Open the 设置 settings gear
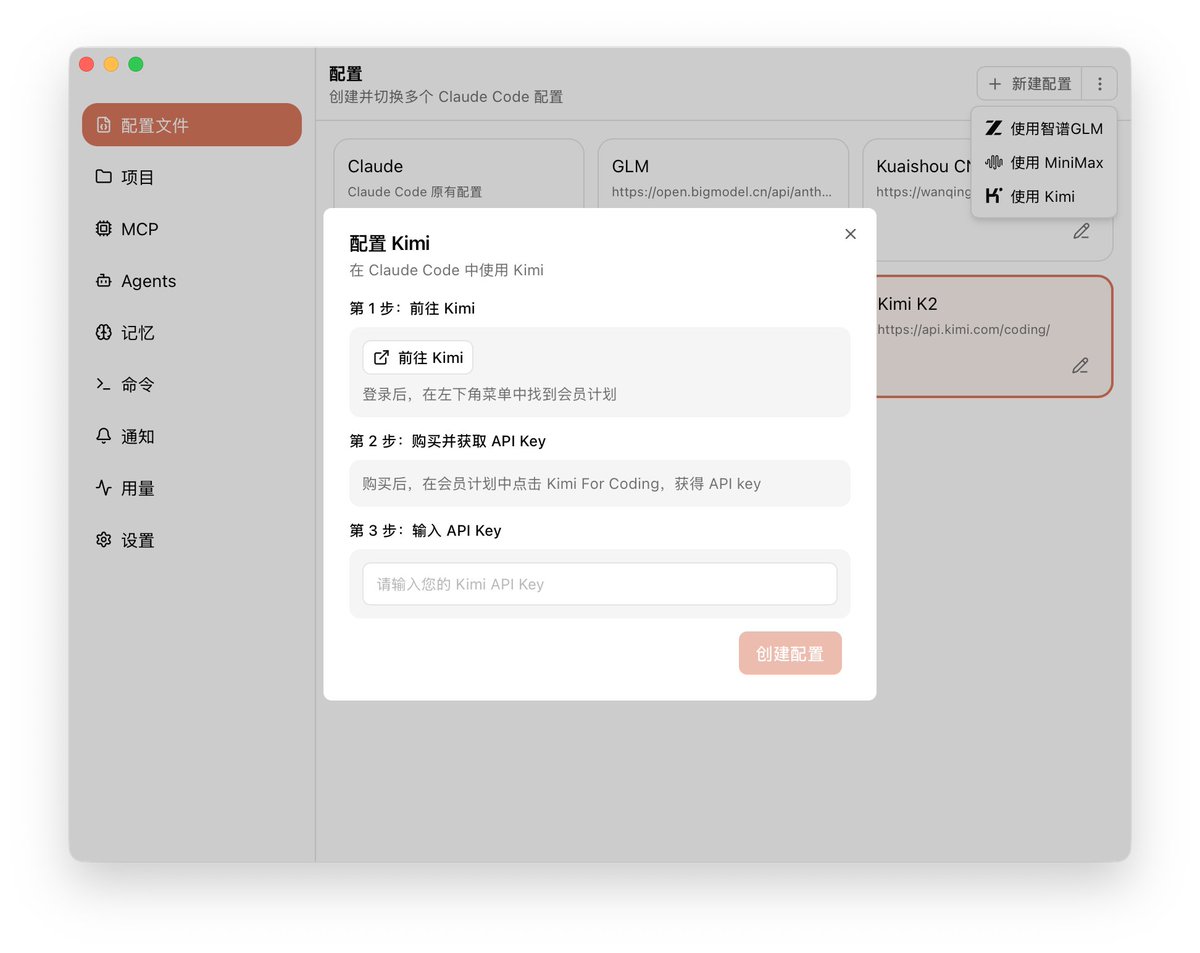Image resolution: width=1200 pixels, height=953 pixels. pyautogui.click(x=103, y=540)
